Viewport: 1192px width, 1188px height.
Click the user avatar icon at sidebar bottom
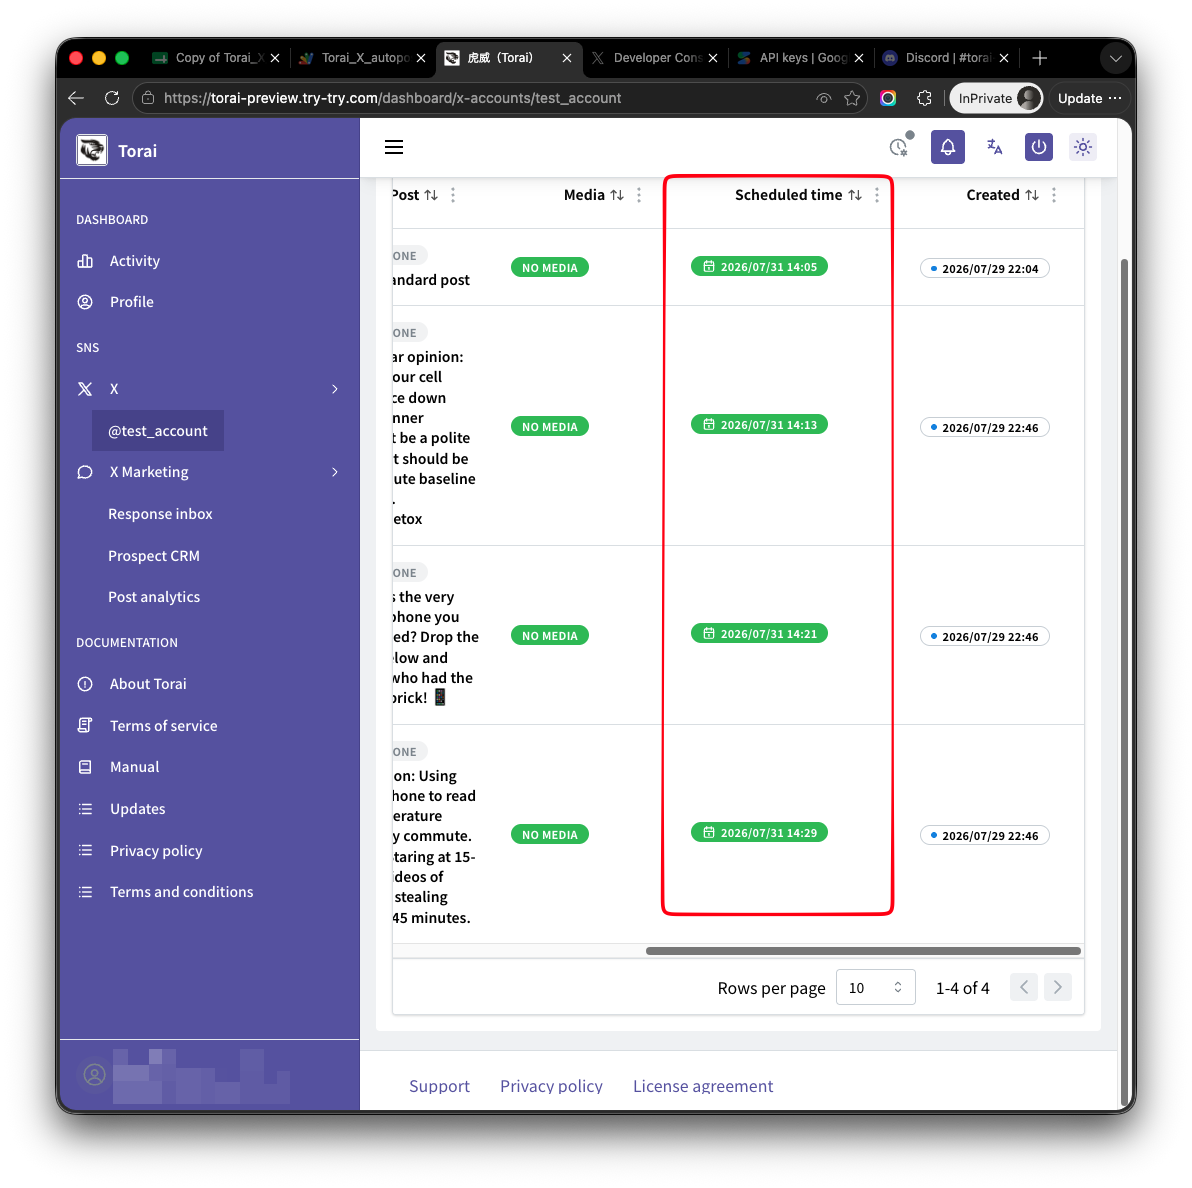[x=94, y=1075]
